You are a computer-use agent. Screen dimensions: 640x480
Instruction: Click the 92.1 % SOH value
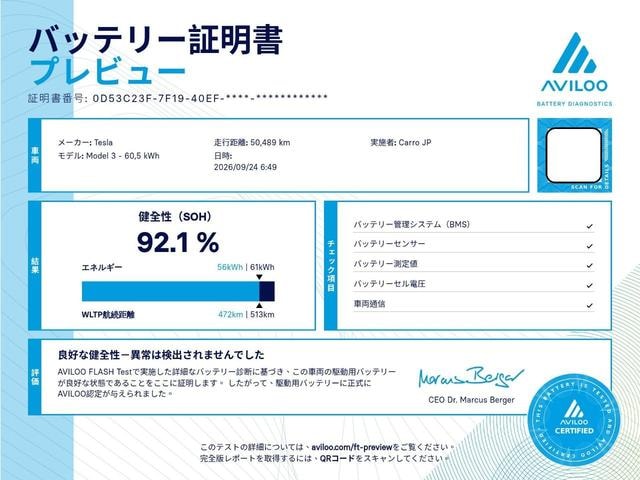178,242
